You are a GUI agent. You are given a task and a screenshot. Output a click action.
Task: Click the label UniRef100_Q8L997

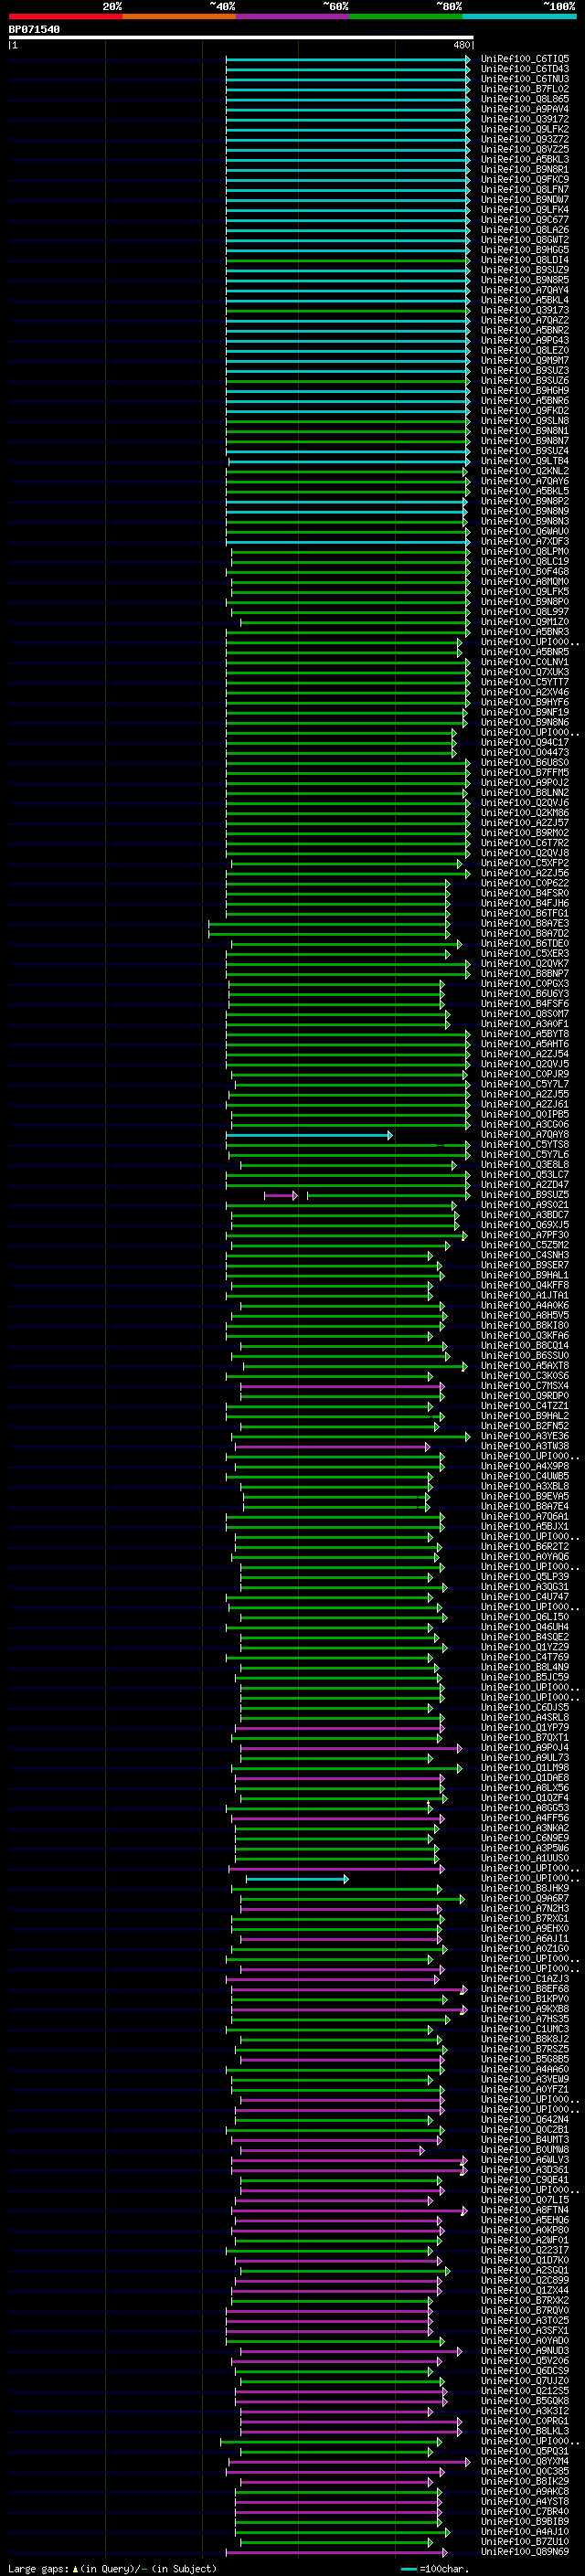(525, 612)
